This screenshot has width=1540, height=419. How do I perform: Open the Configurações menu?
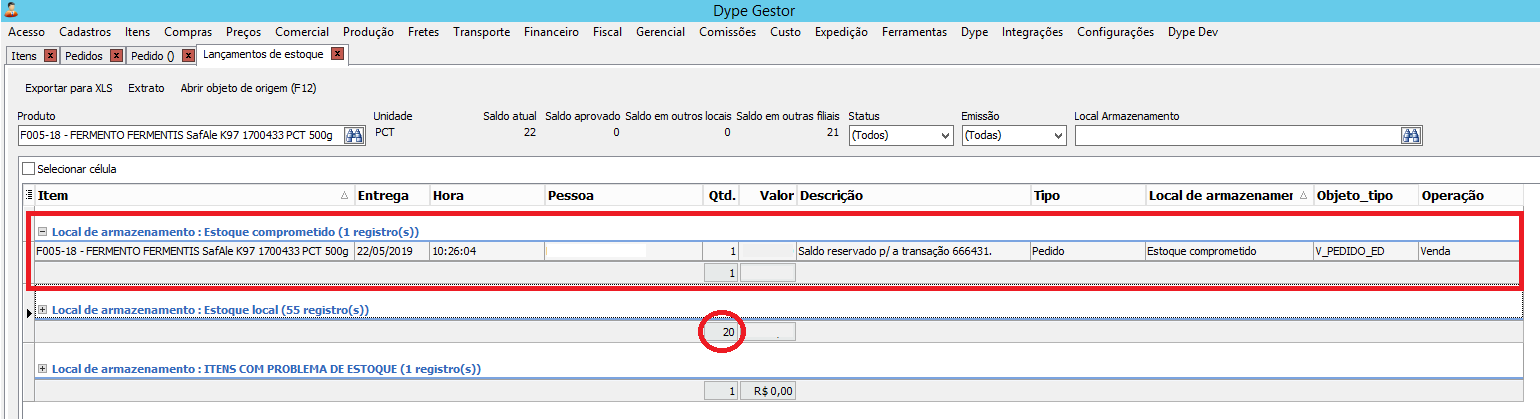(1115, 32)
